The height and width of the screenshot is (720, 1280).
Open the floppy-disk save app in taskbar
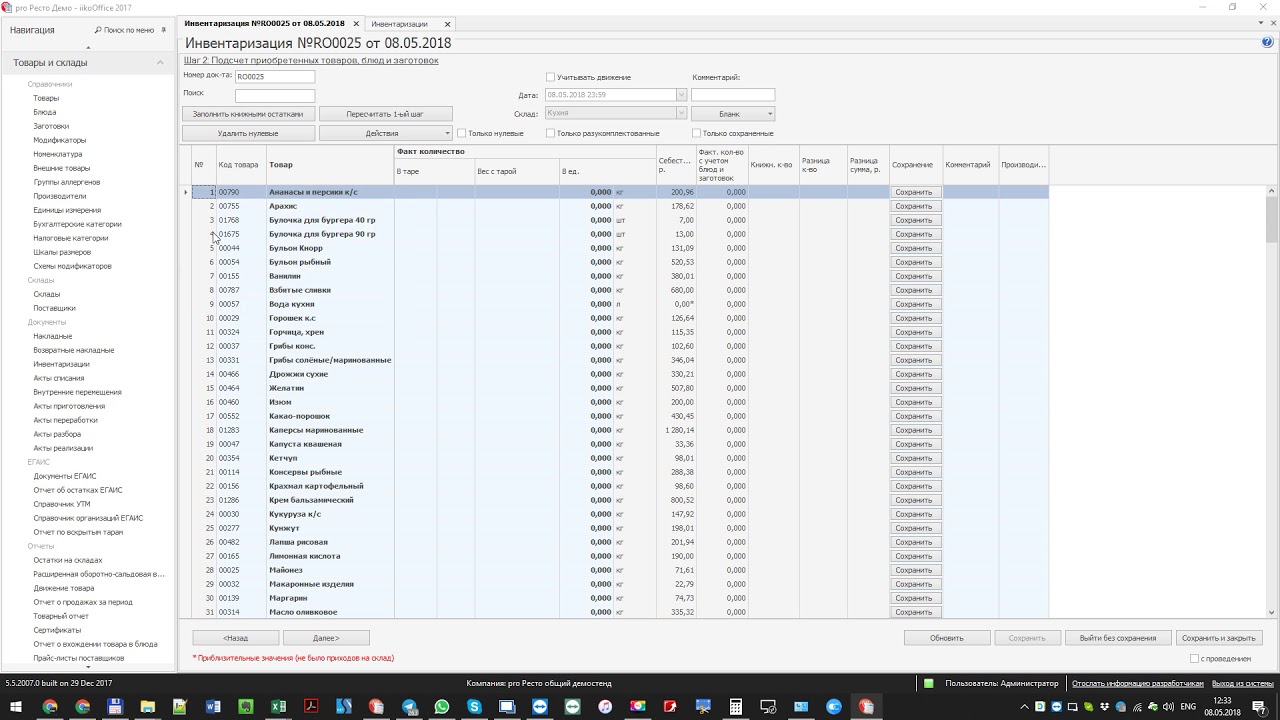coord(114,707)
